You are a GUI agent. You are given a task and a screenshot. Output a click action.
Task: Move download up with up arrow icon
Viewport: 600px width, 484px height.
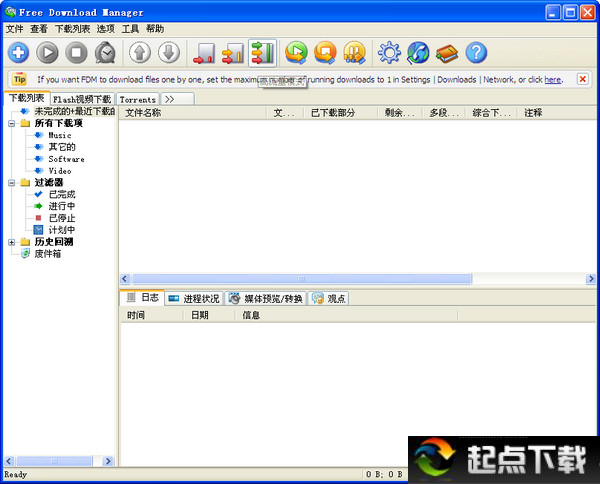click(x=140, y=53)
